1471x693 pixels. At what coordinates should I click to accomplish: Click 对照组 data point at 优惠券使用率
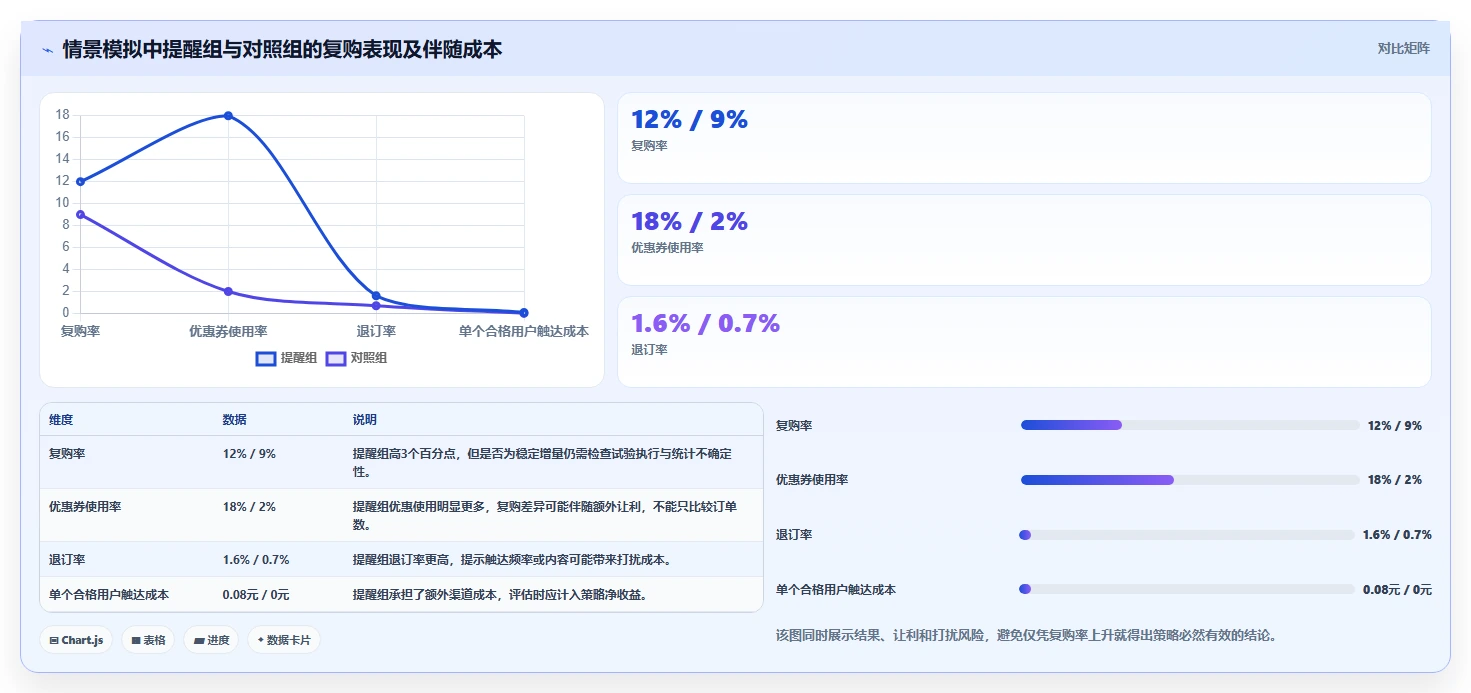click(228, 292)
